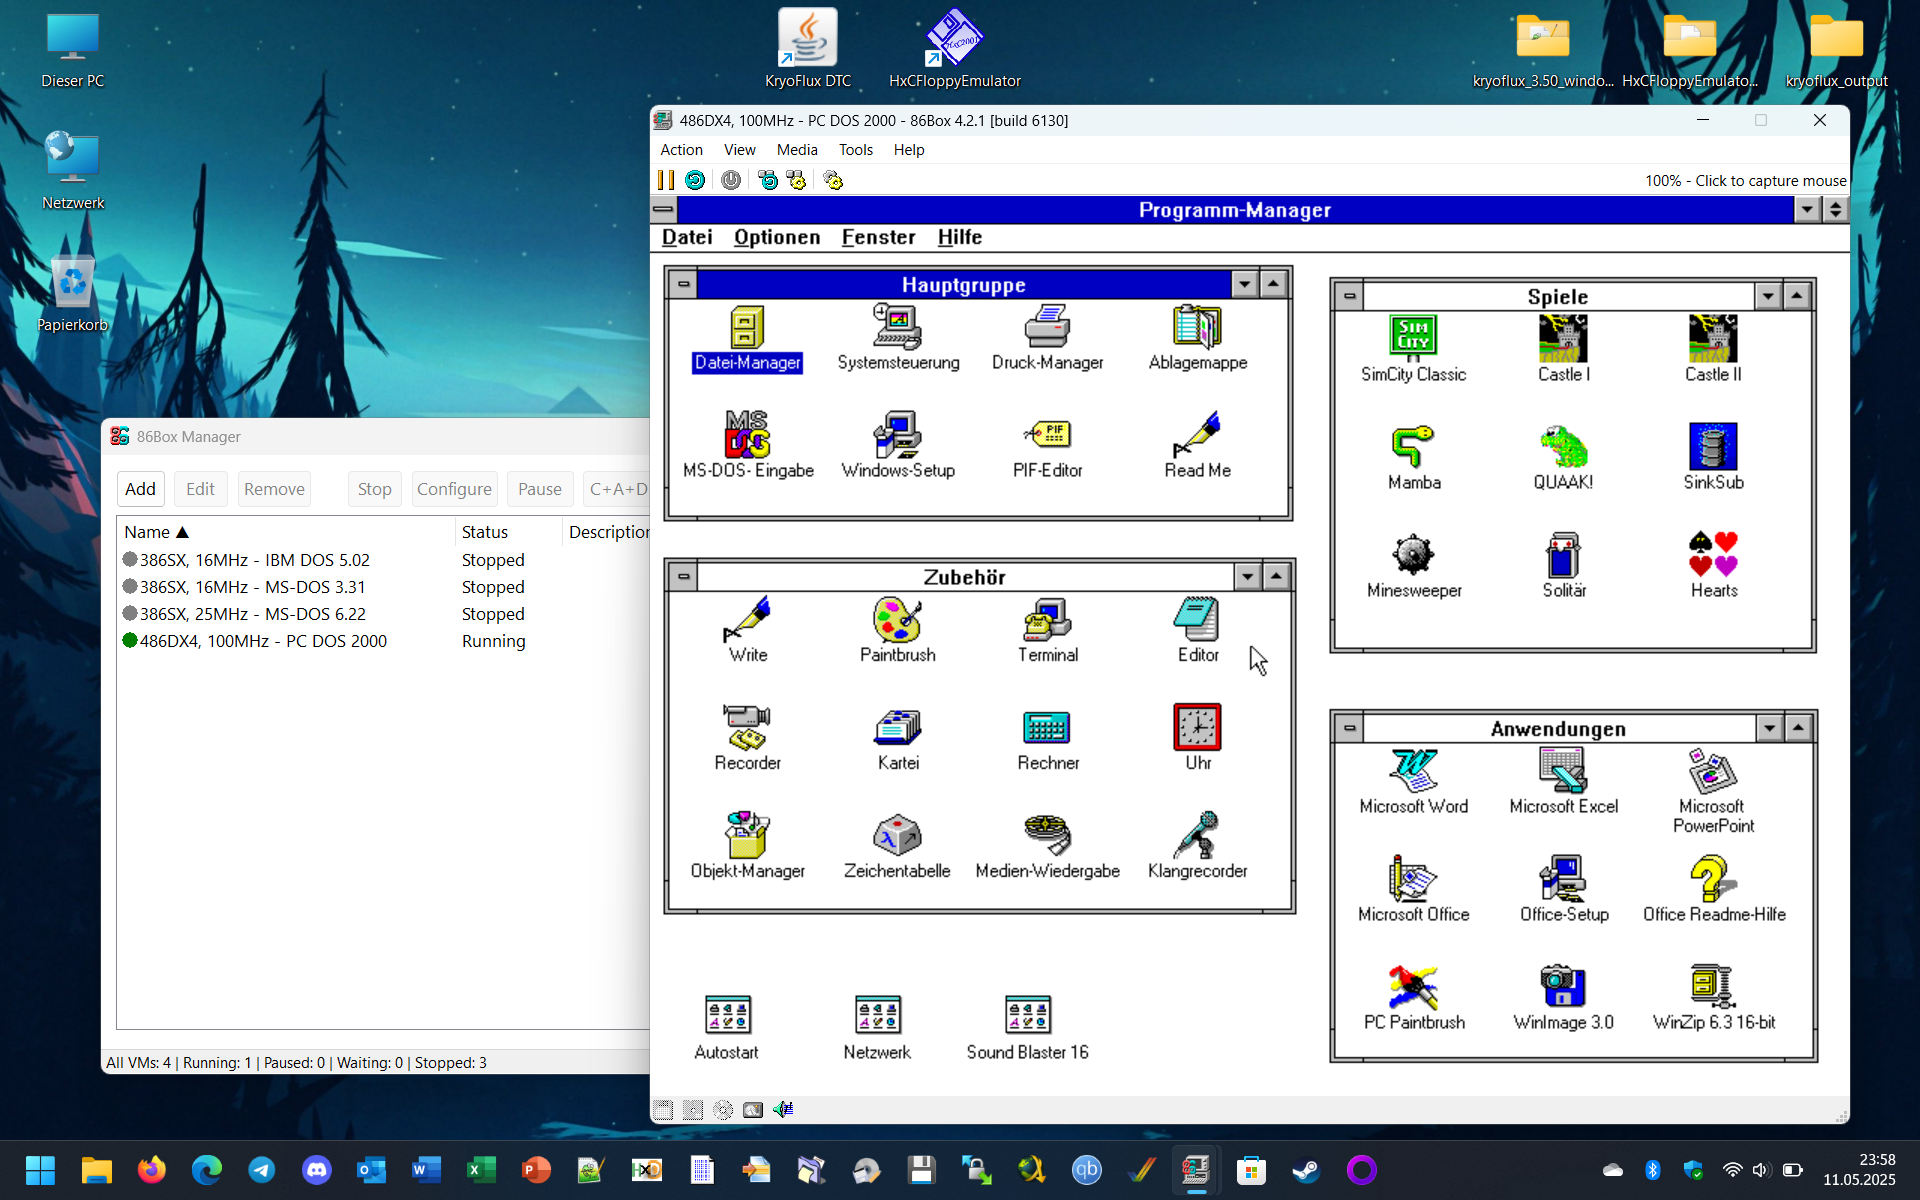The image size is (1920, 1200).
Task: Select Klangrecorder microphone icon
Action: 1197,847
